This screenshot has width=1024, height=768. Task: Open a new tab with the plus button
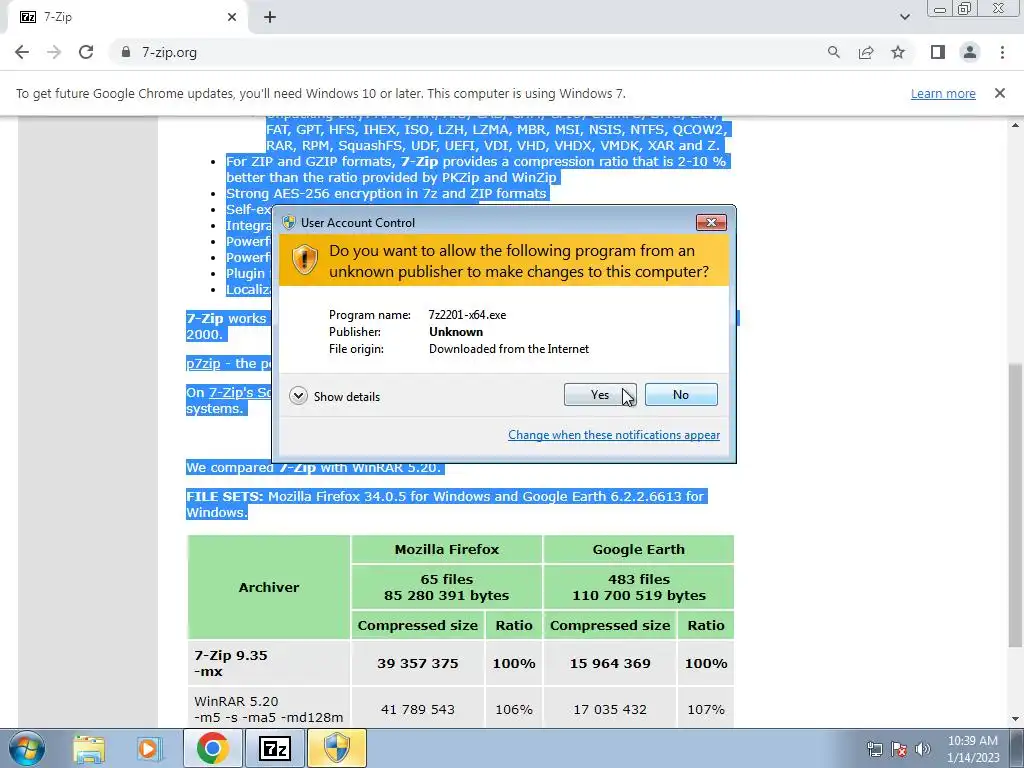[270, 18]
